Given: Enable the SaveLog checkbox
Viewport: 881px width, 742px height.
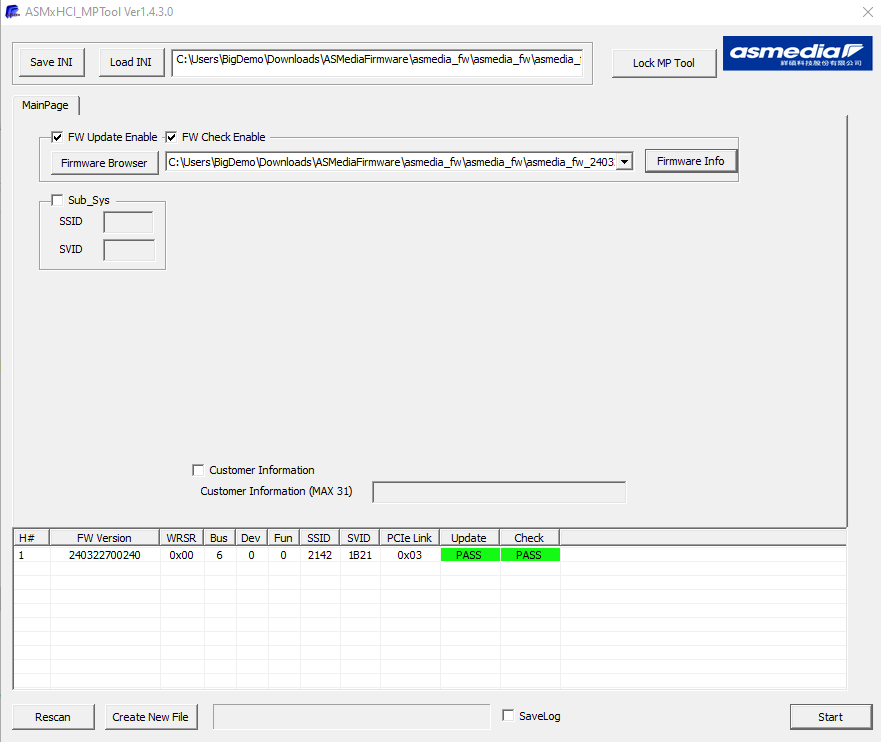Looking at the screenshot, I should click(508, 716).
